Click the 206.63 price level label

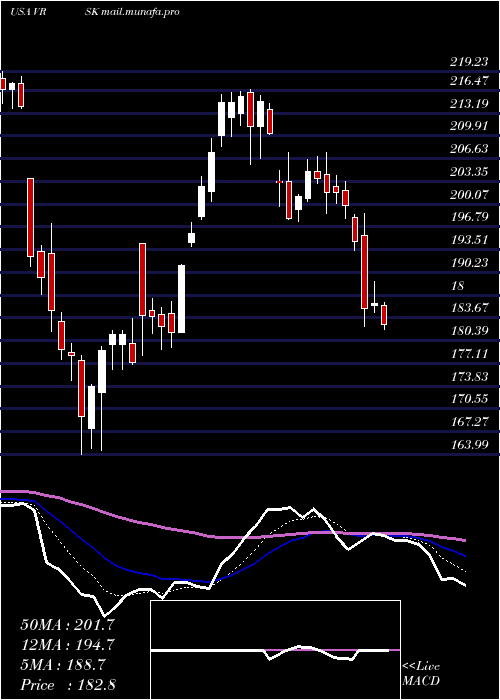469,149
